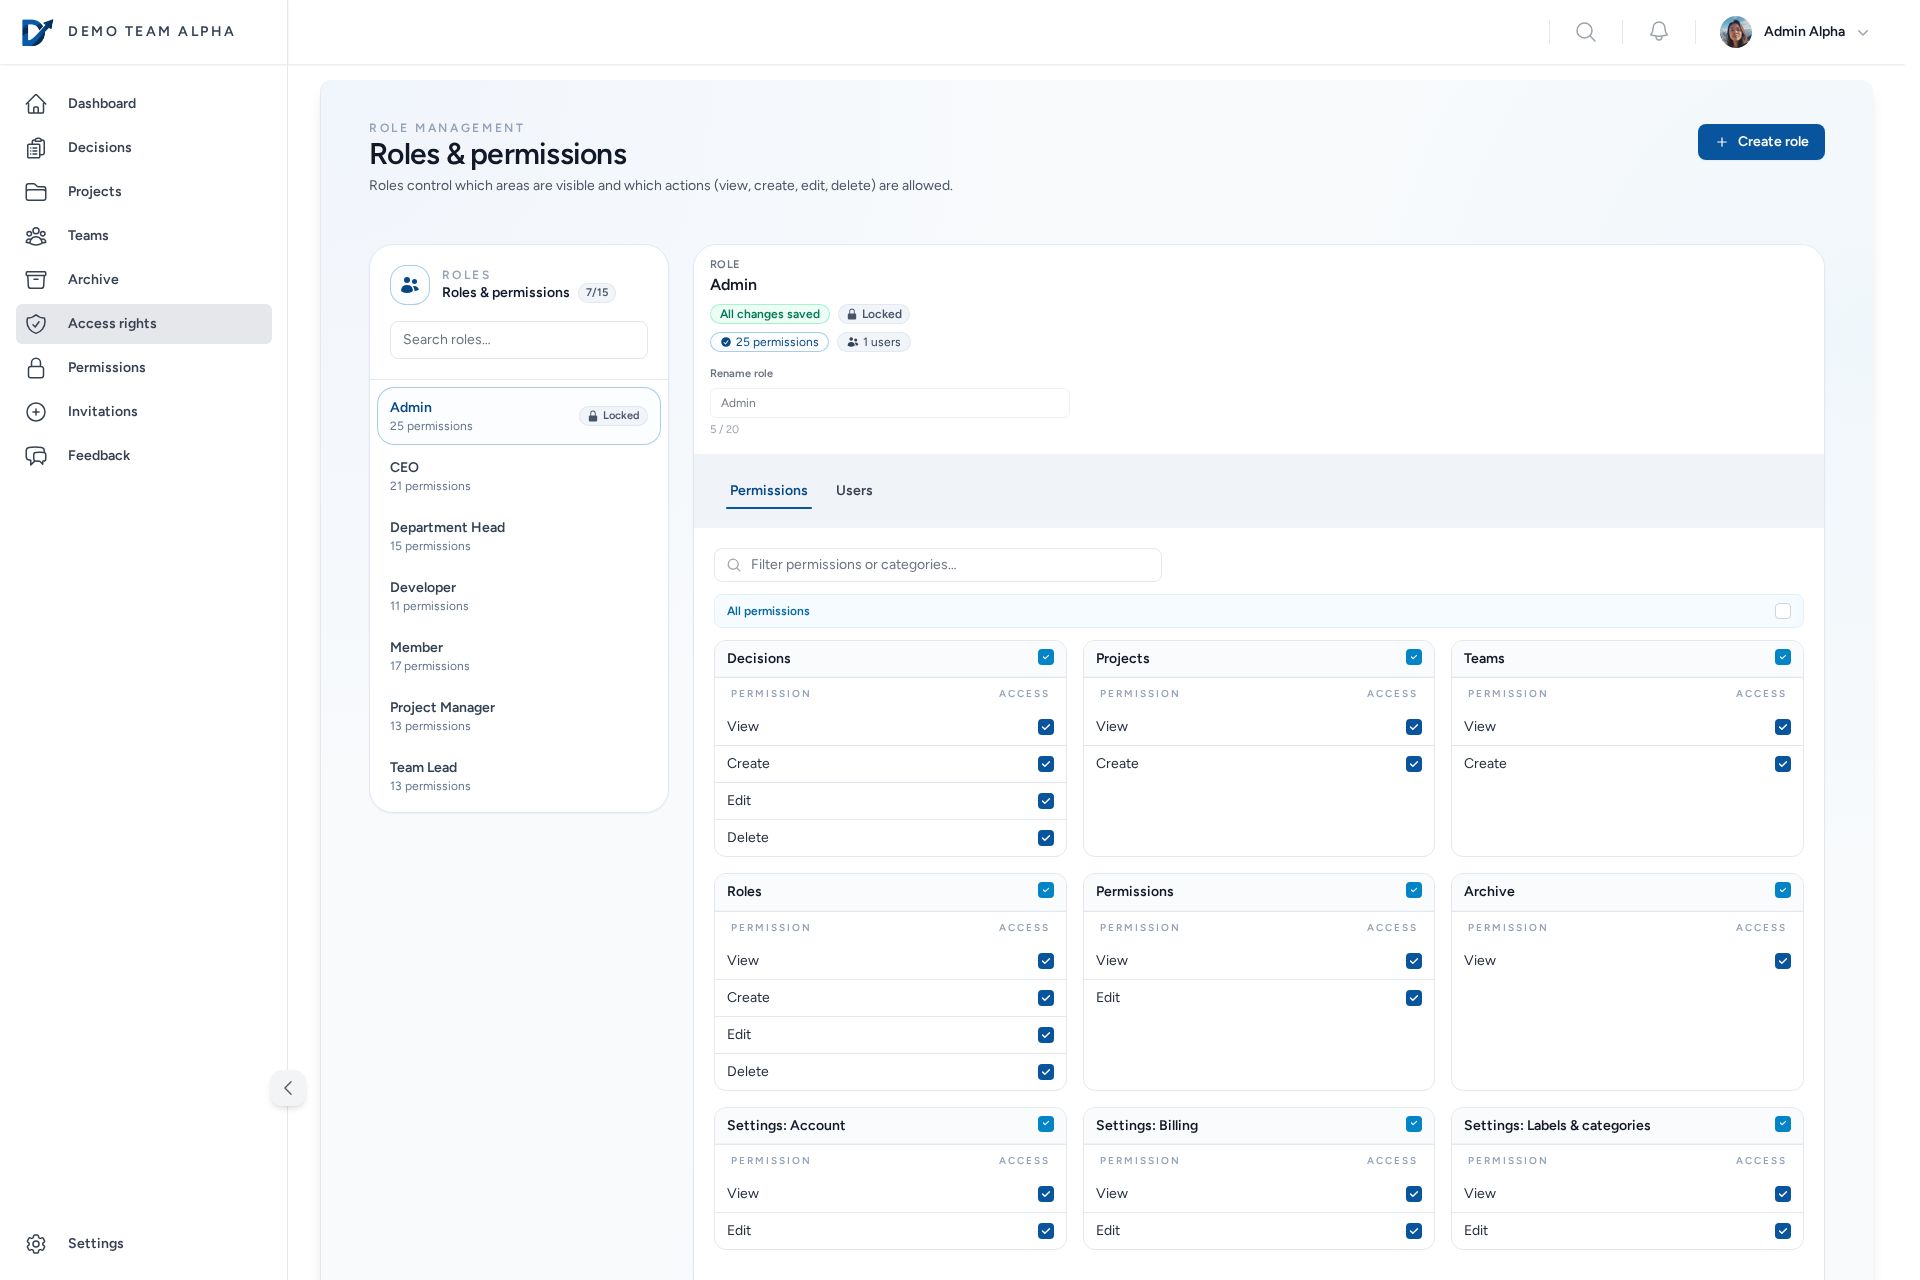Open Projects via the folder icon
Viewport: 1920px width, 1280px height.
point(37,192)
